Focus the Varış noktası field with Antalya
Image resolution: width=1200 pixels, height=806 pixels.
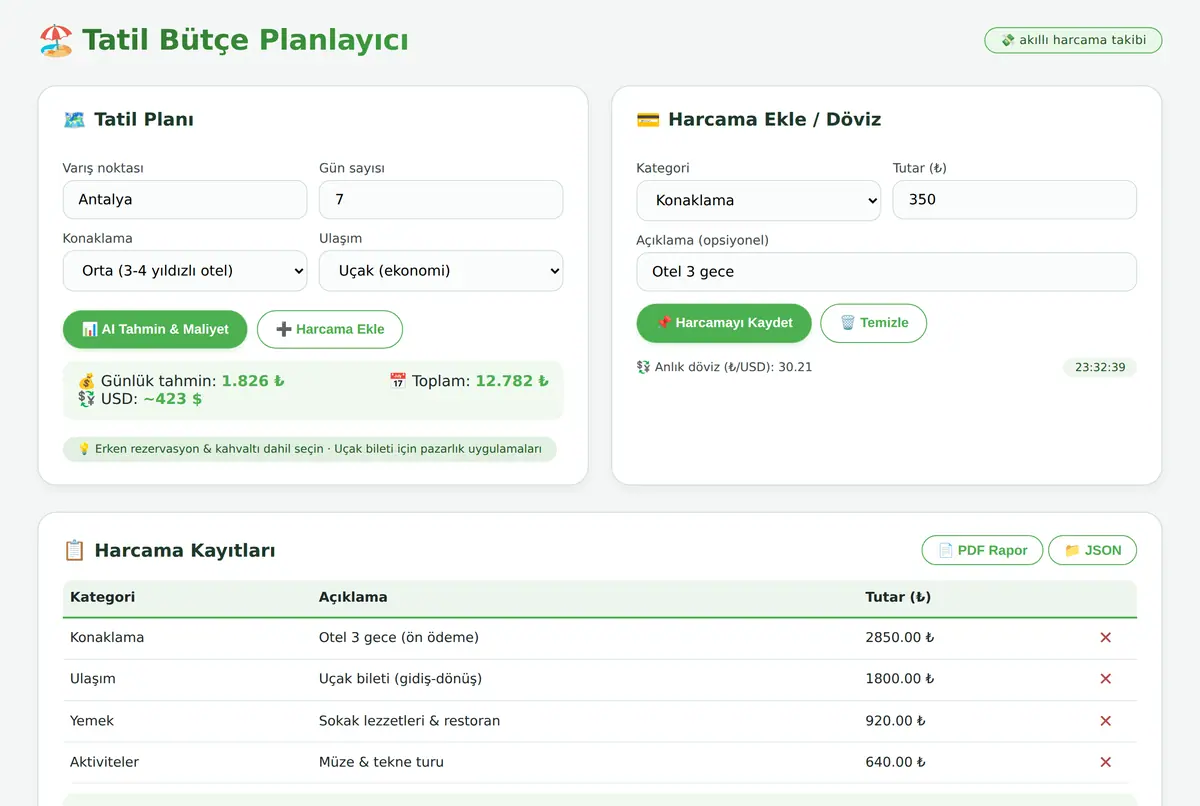[185, 200]
